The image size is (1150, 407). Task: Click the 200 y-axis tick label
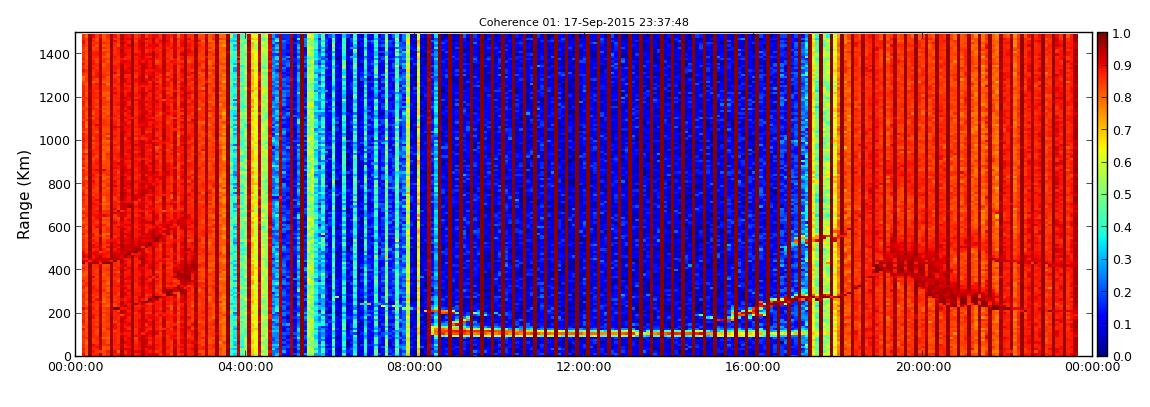pos(60,314)
